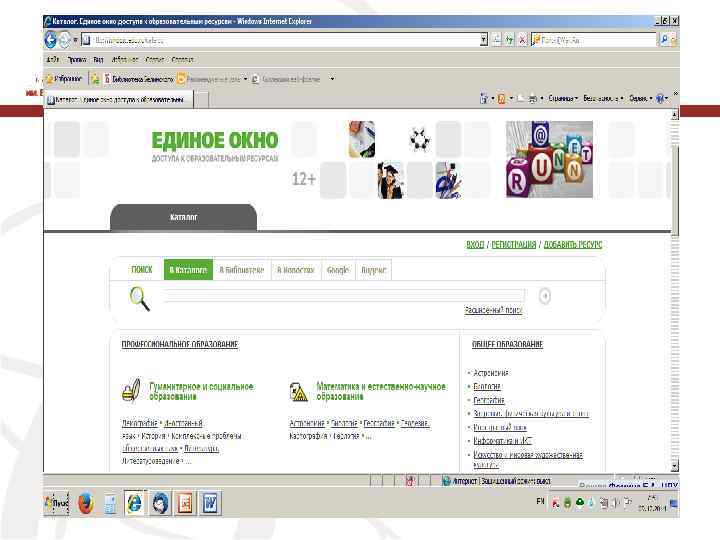This screenshot has width=720, height=540.
Task: Click the browser Back arrow button
Action: coord(50,40)
